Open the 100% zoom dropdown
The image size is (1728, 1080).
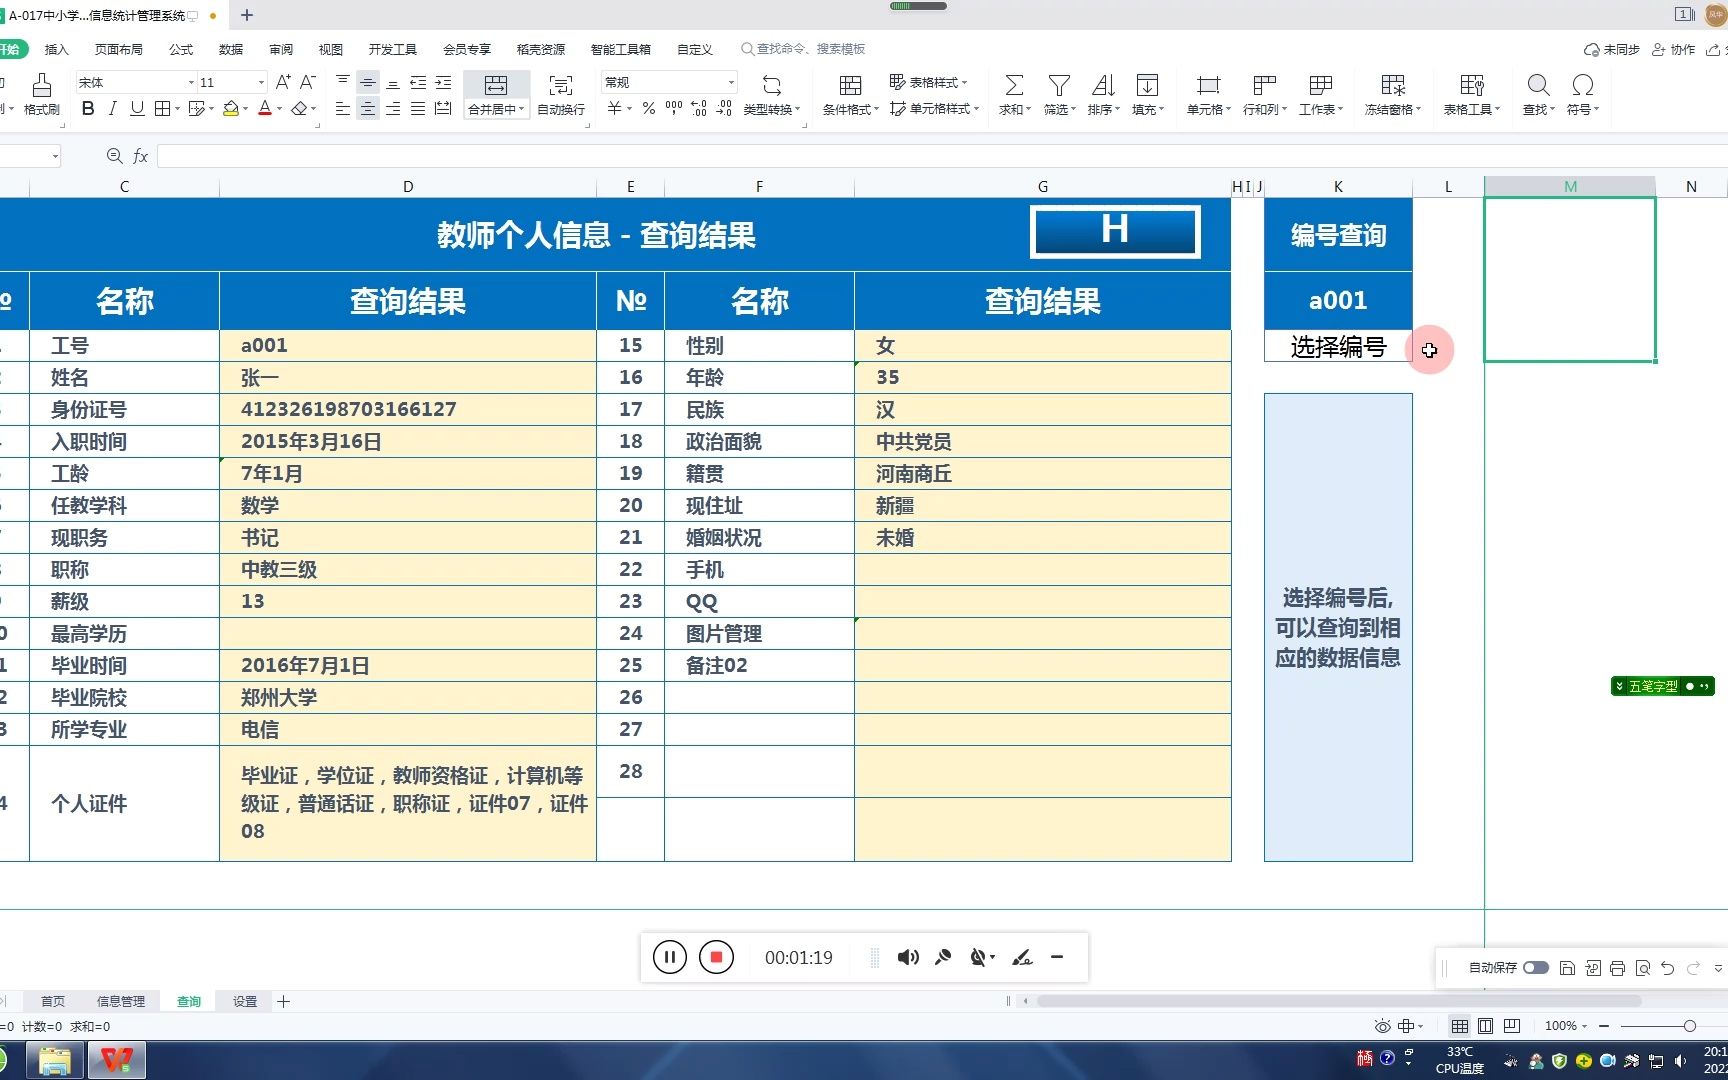click(x=1566, y=1026)
